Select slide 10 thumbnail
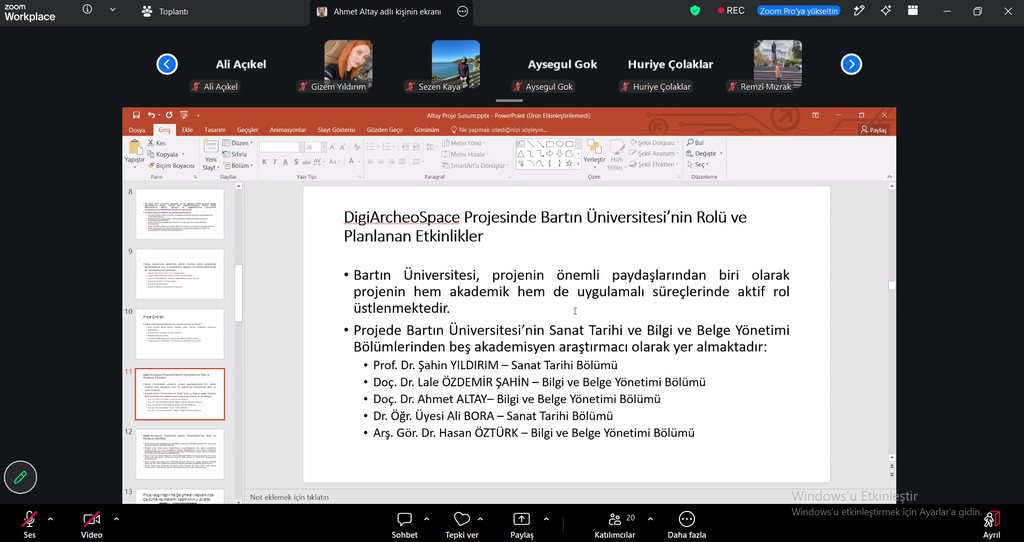The image size is (1024, 542). pyautogui.click(x=180, y=334)
